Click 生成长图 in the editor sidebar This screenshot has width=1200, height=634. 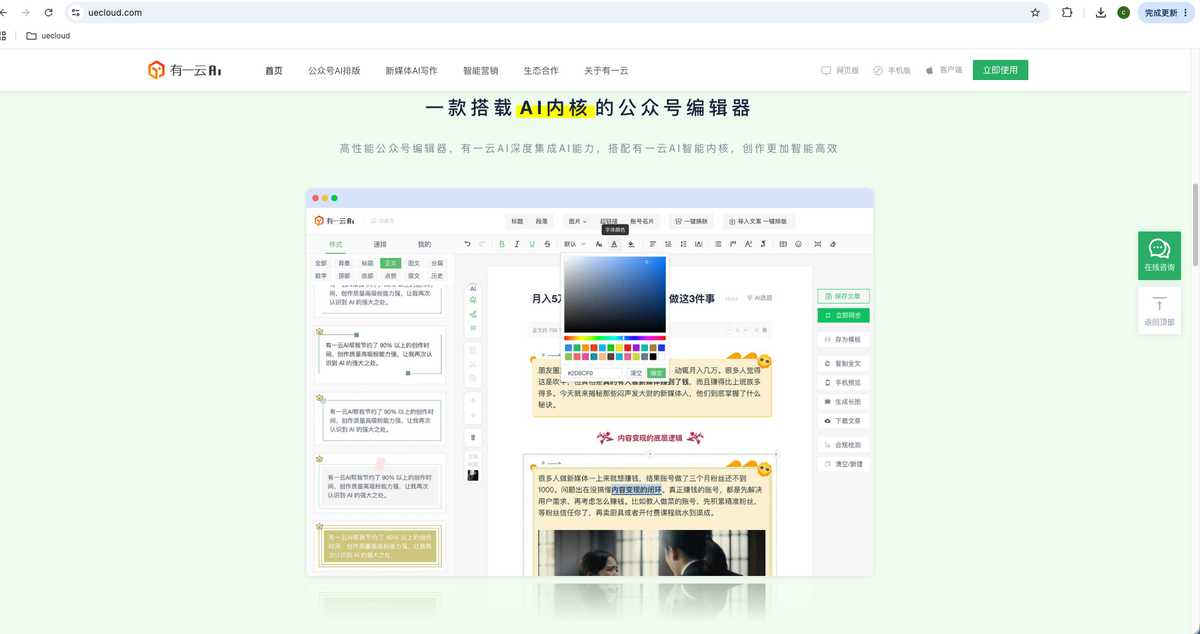tap(841, 402)
